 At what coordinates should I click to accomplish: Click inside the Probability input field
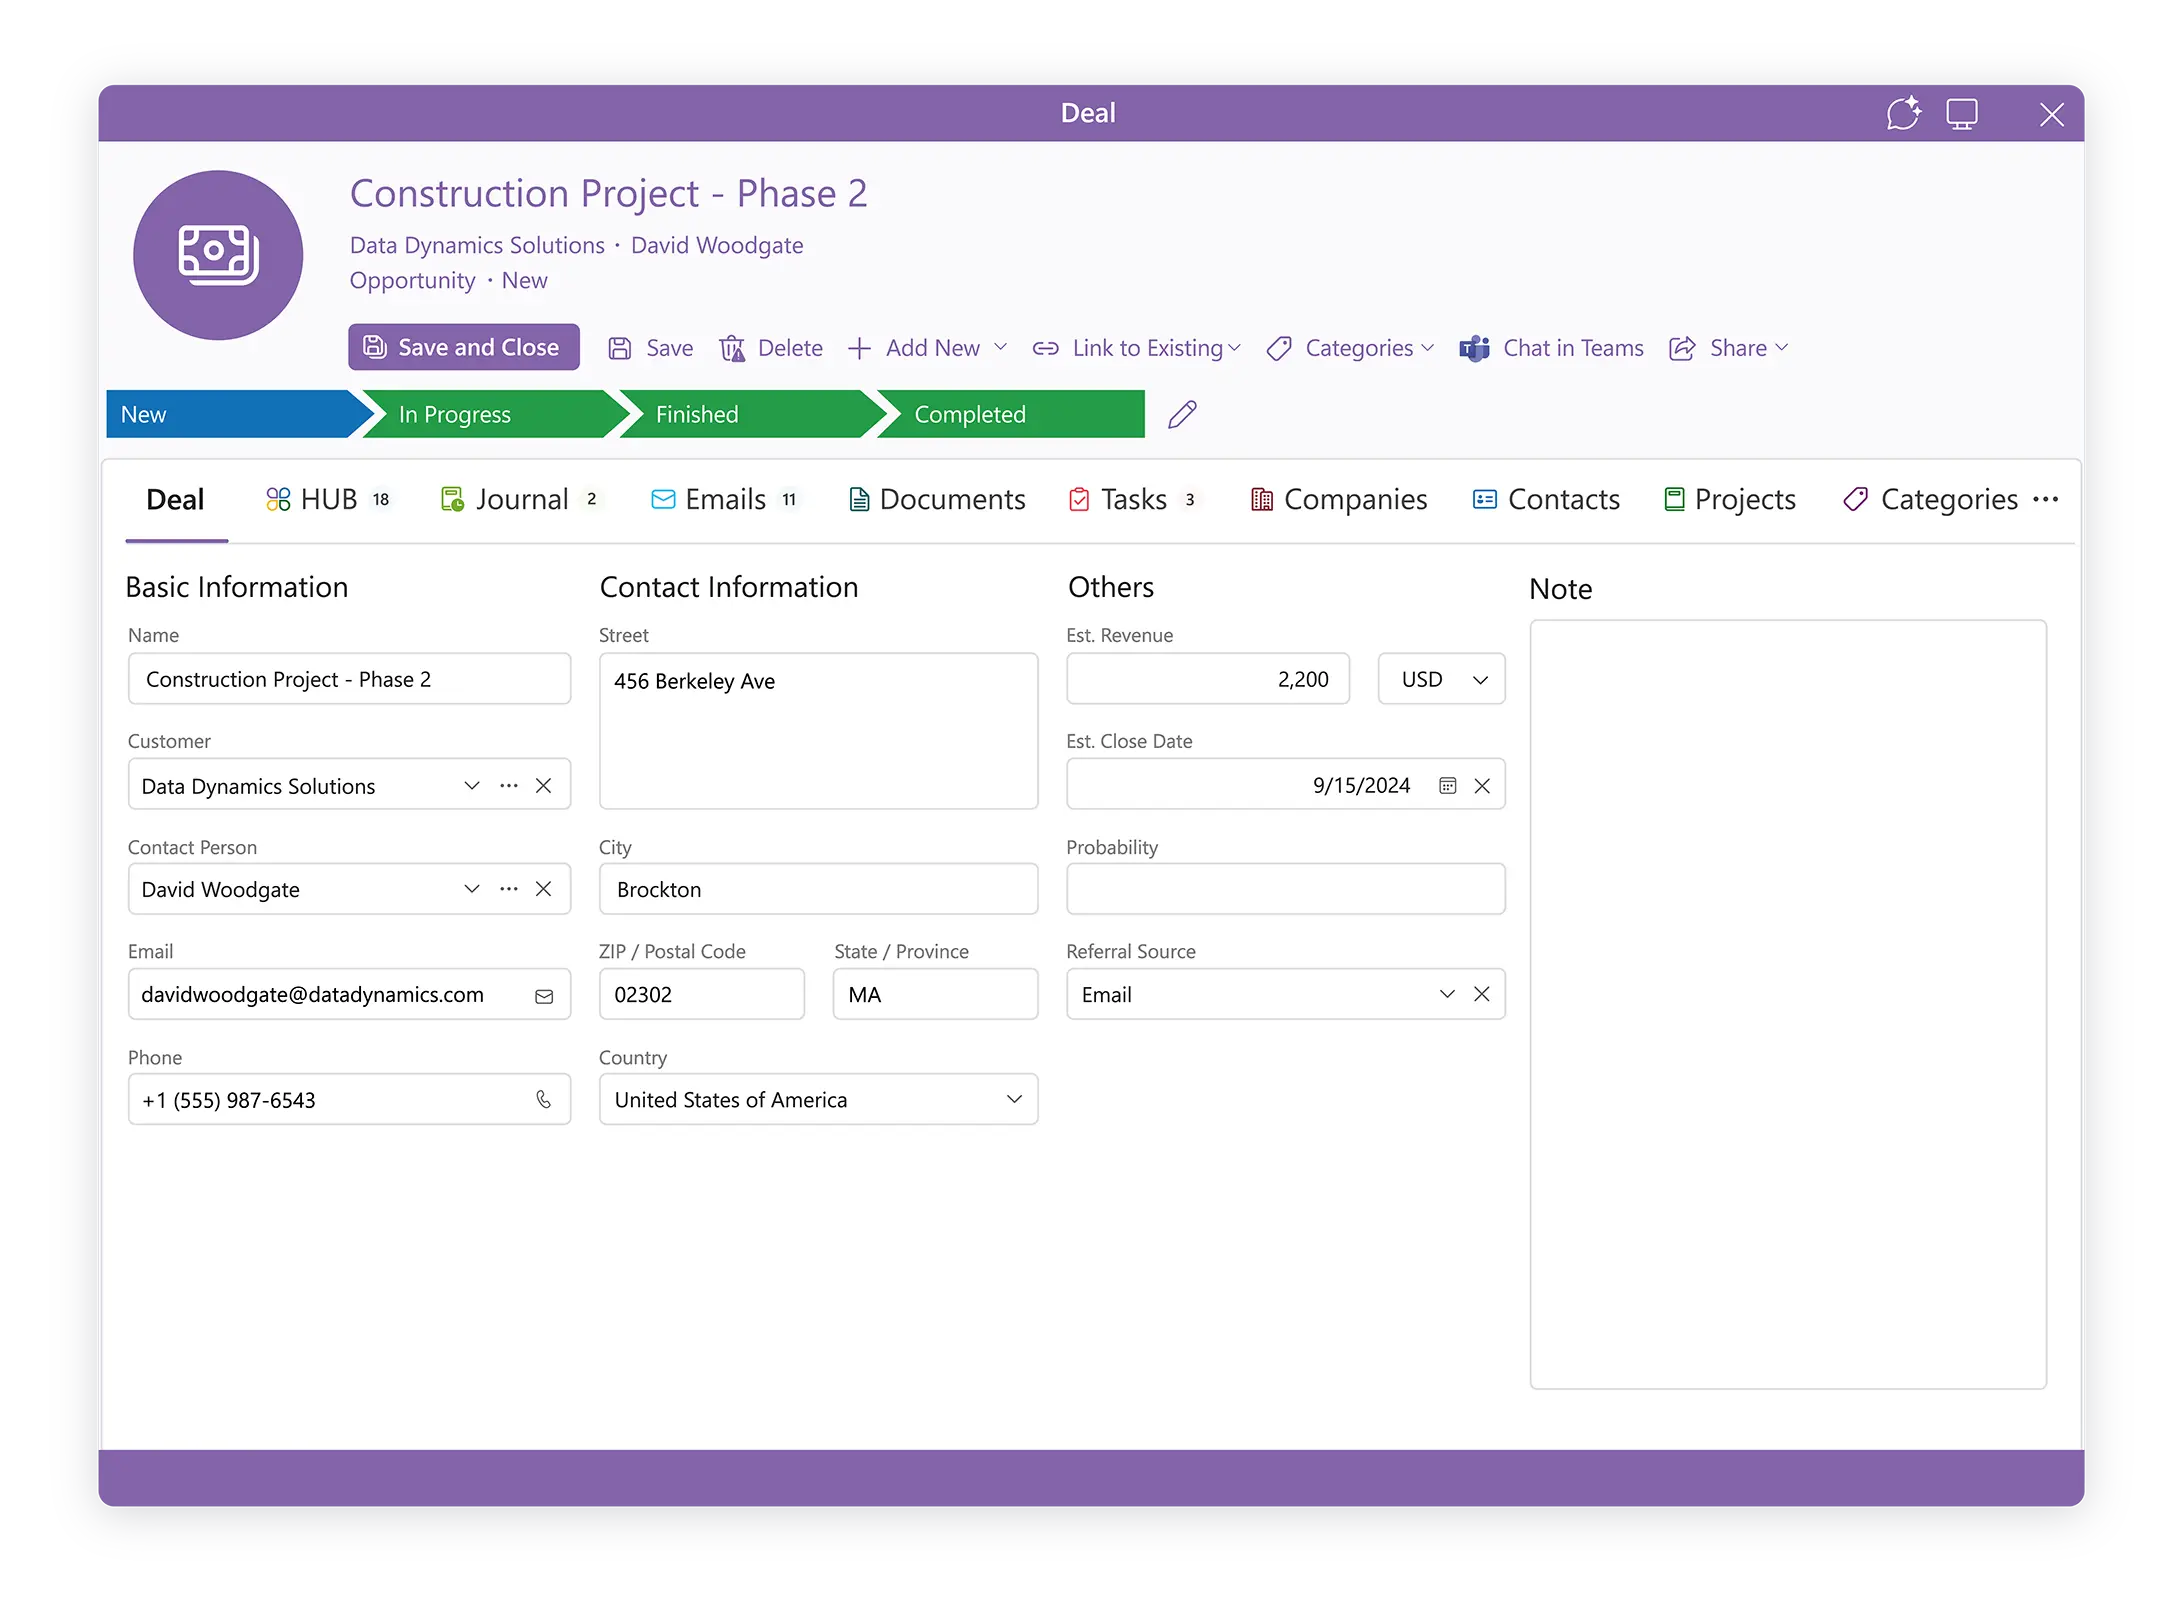pyautogui.click(x=1284, y=888)
